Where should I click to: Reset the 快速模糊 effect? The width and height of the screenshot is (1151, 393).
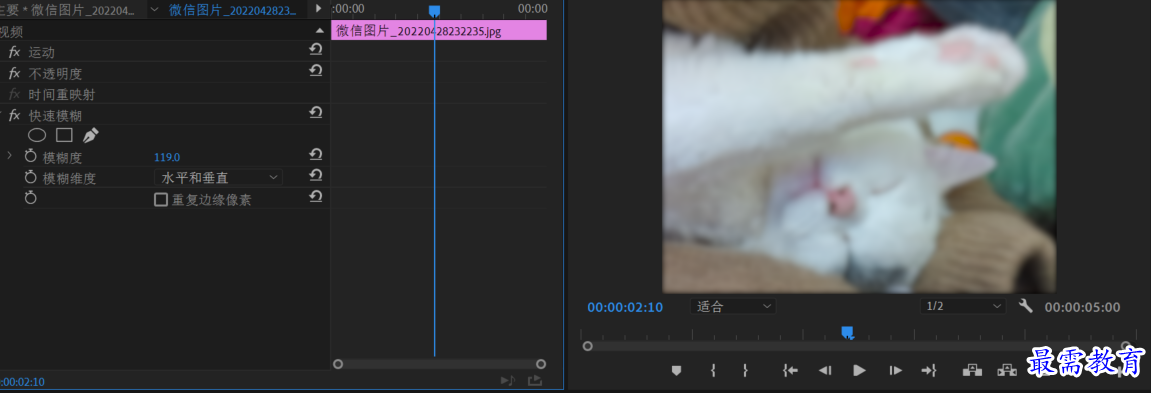click(x=316, y=112)
